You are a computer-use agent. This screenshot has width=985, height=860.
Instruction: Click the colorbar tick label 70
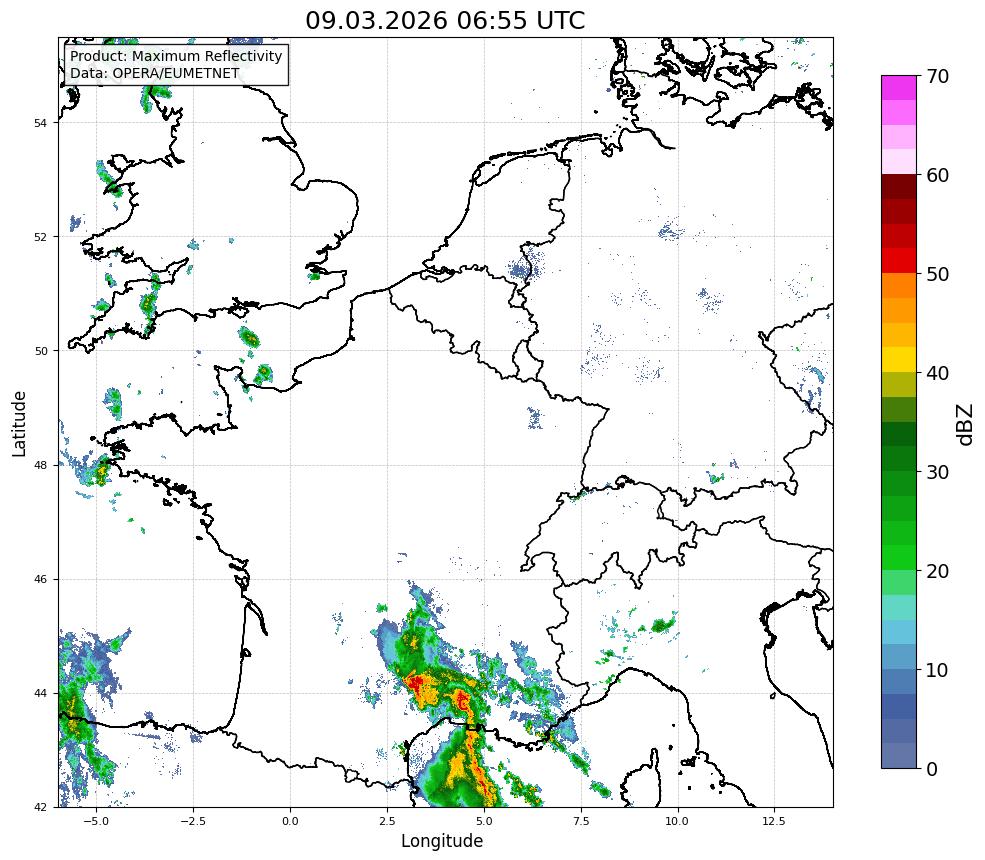coord(937,77)
